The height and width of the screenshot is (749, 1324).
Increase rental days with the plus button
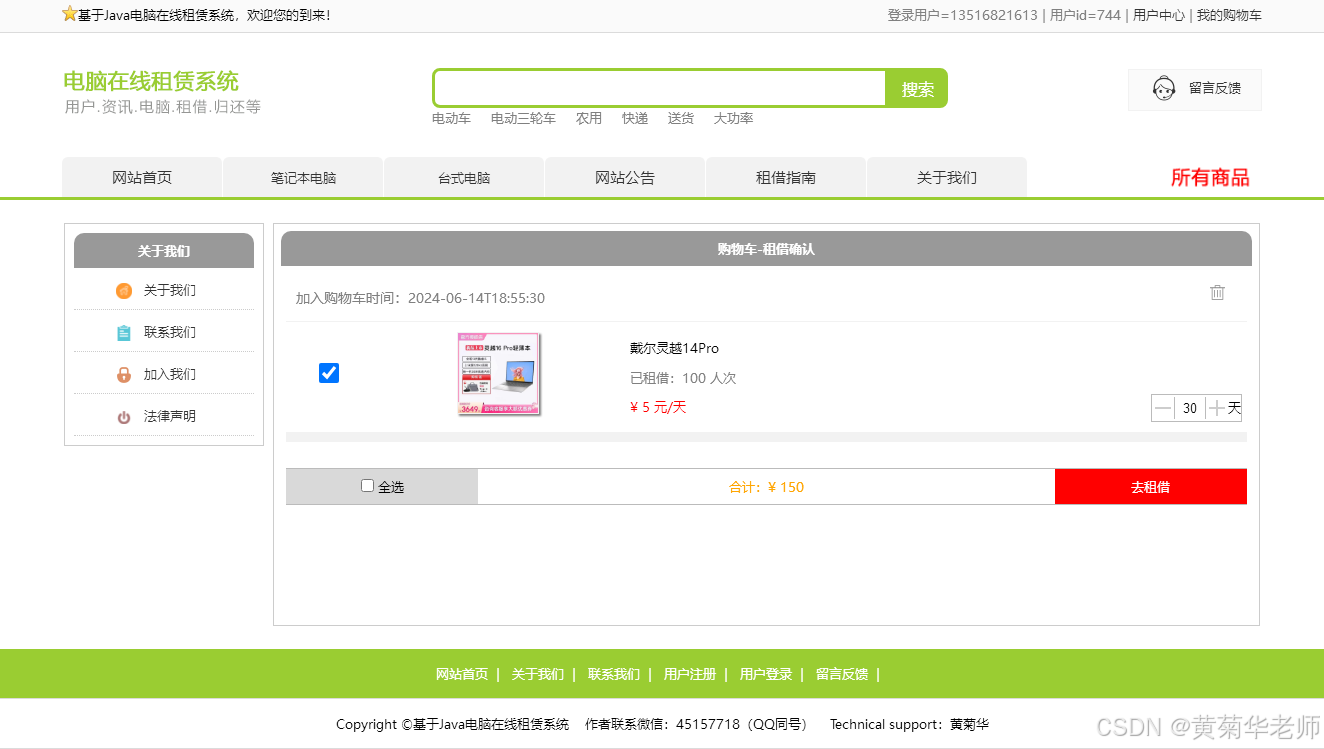(x=1216, y=408)
